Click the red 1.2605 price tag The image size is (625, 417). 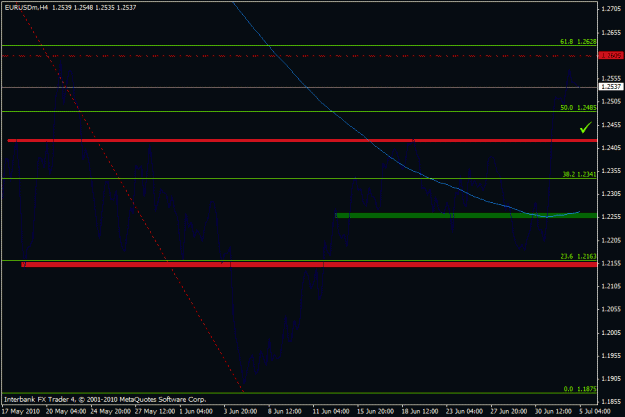[611, 55]
